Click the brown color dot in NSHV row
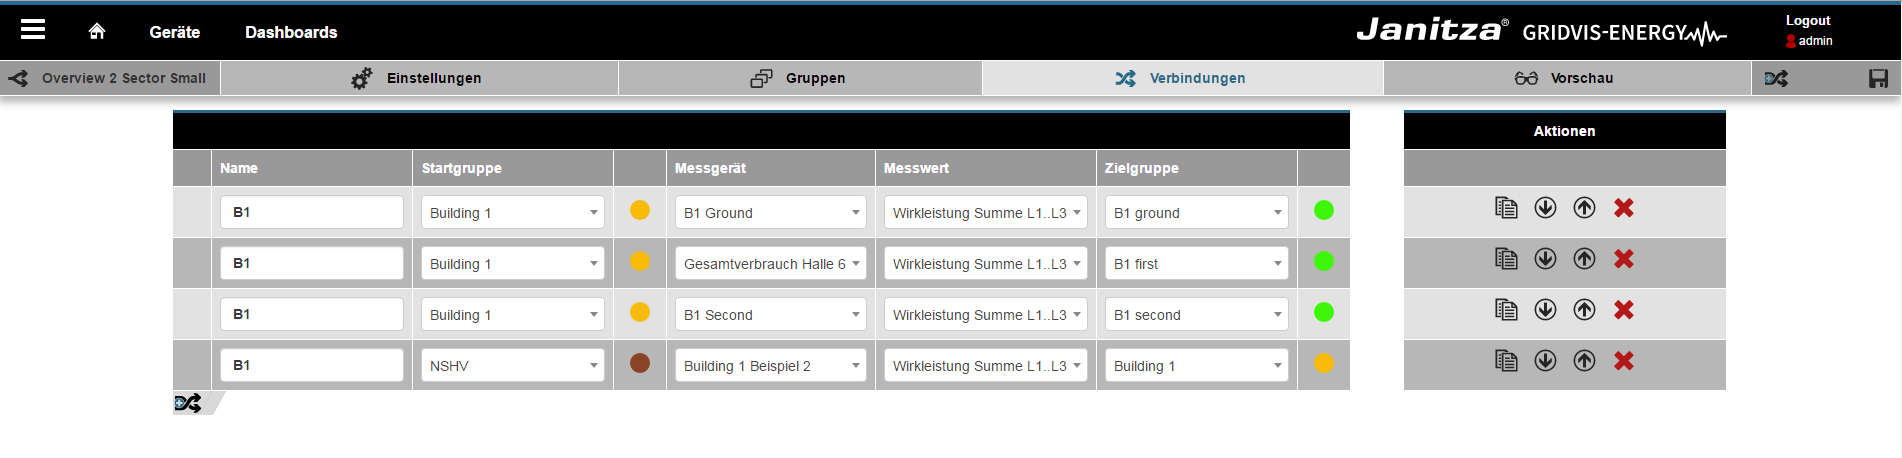The image size is (1902, 458). (x=640, y=363)
